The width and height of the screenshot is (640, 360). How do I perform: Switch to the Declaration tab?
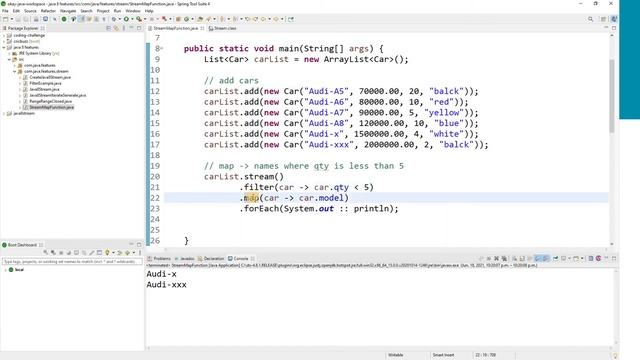[x=211, y=258]
